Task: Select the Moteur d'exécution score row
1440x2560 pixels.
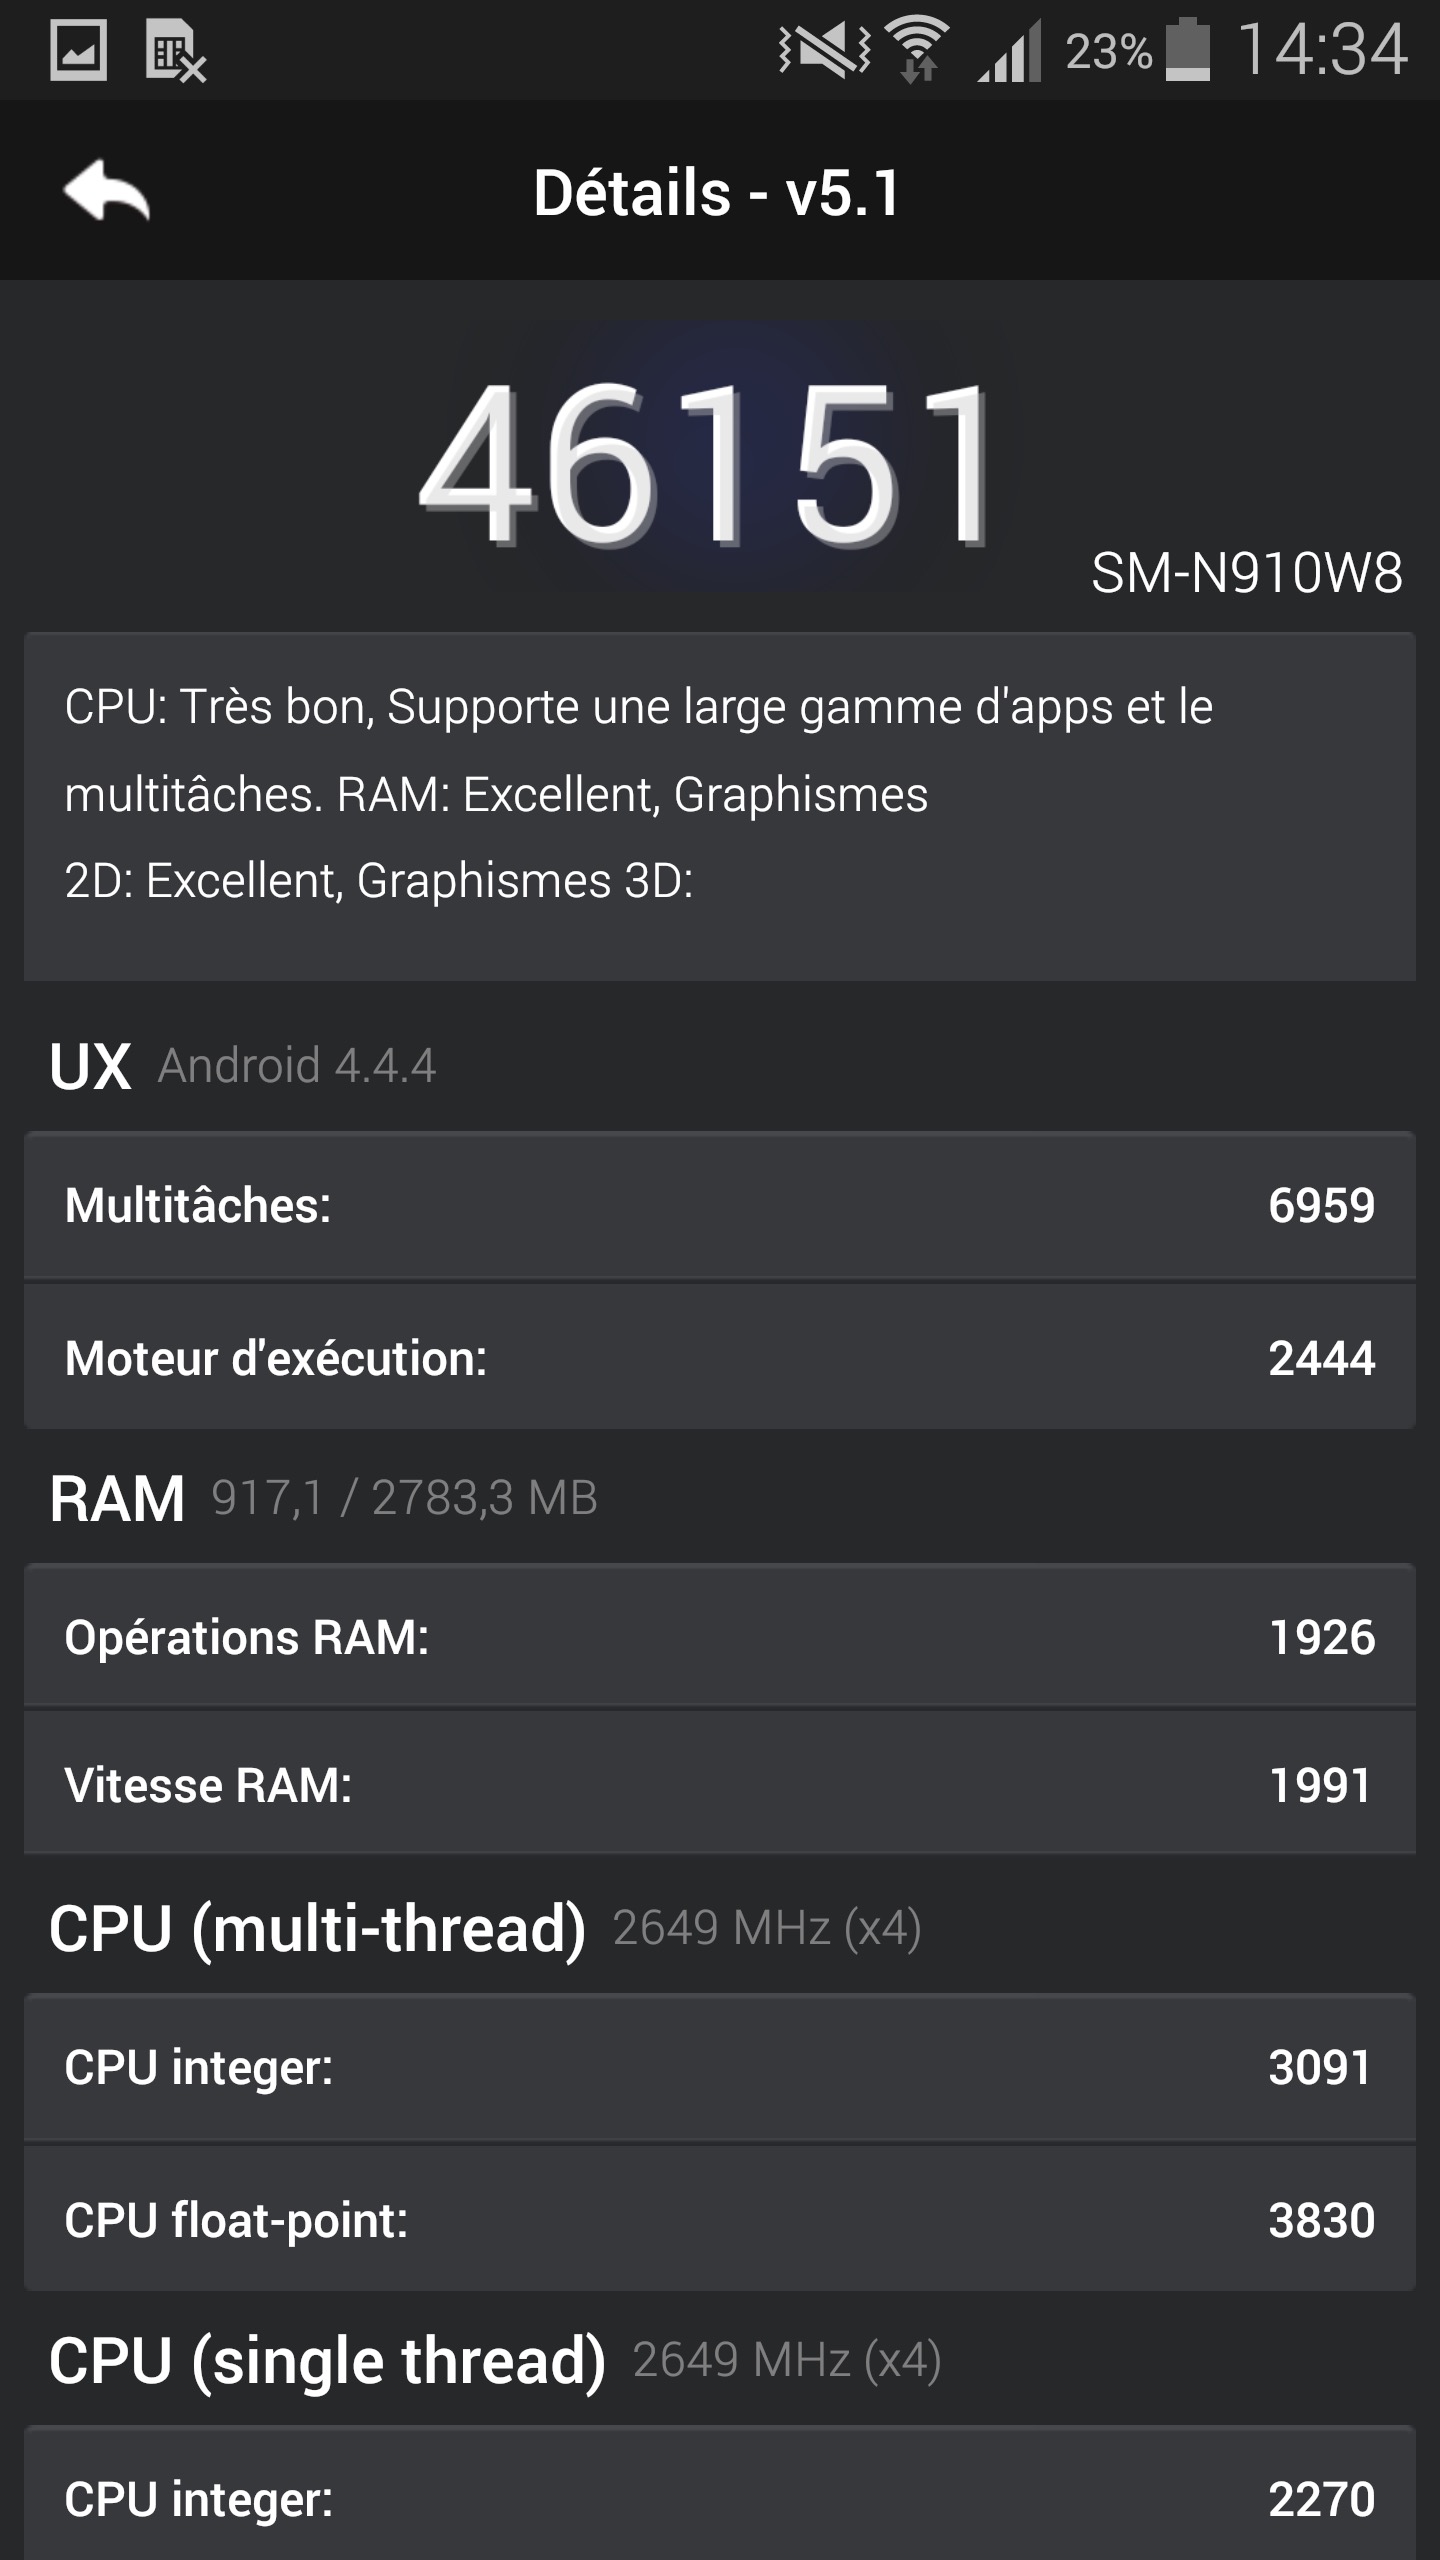Action: pyautogui.click(x=720, y=1358)
